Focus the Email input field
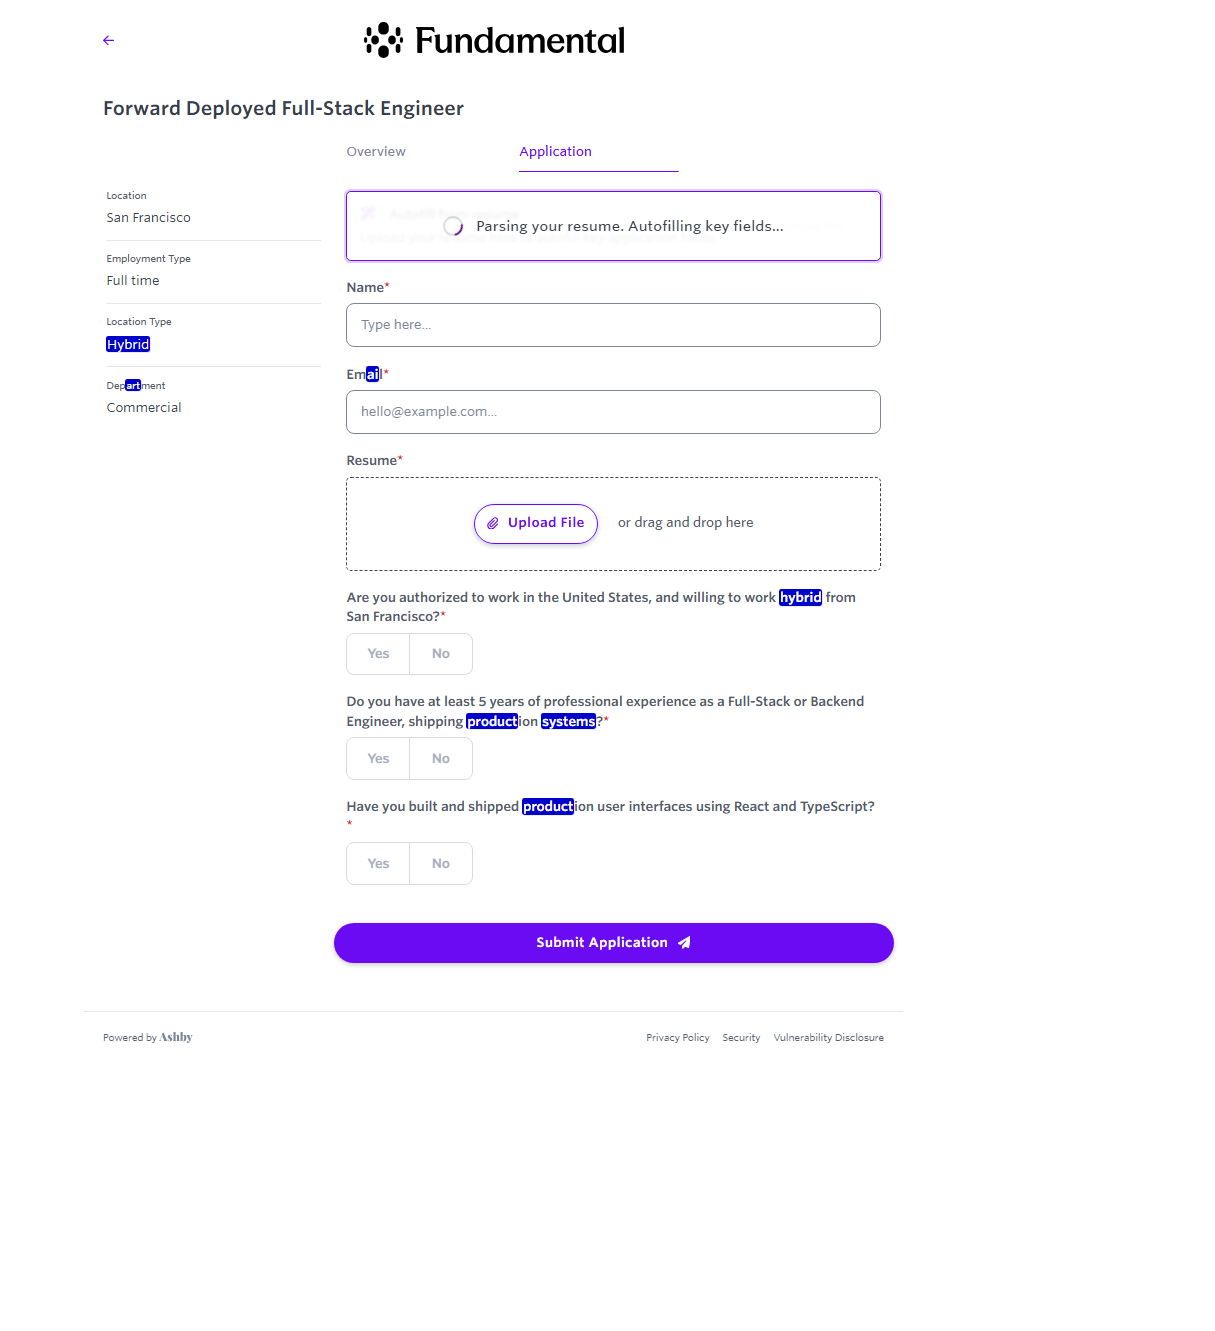Screen dimensions: 1215x1331 tap(613, 412)
